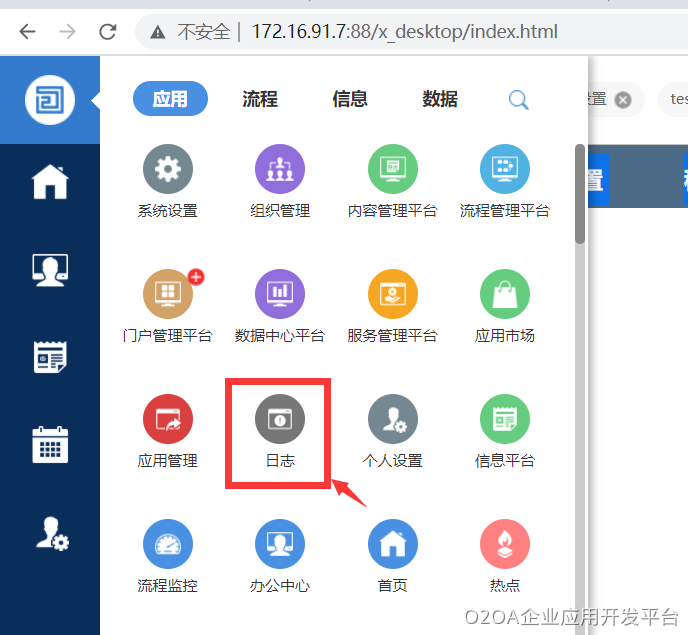Image resolution: width=688 pixels, height=635 pixels.
Task: Open 个人设置 app icon
Action: click(x=392, y=420)
